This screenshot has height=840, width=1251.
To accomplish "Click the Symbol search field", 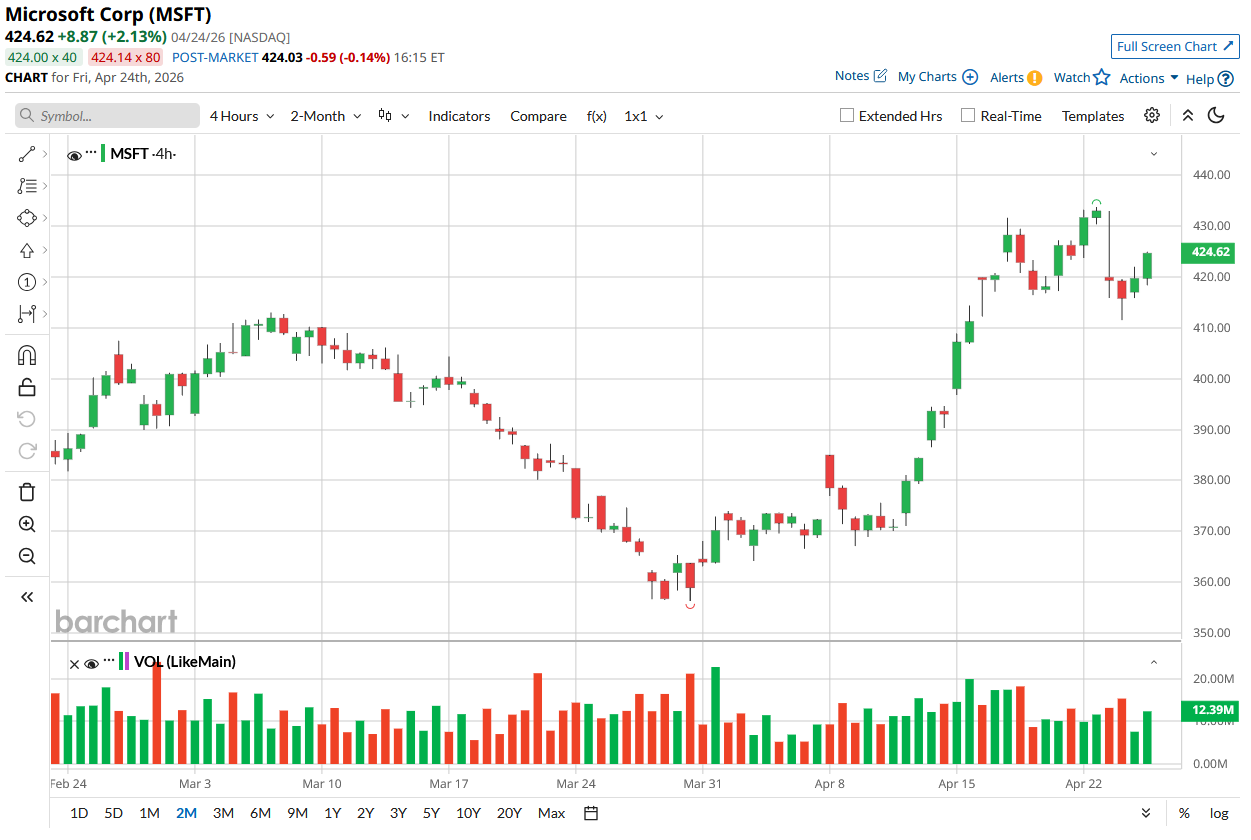I will coord(108,116).
